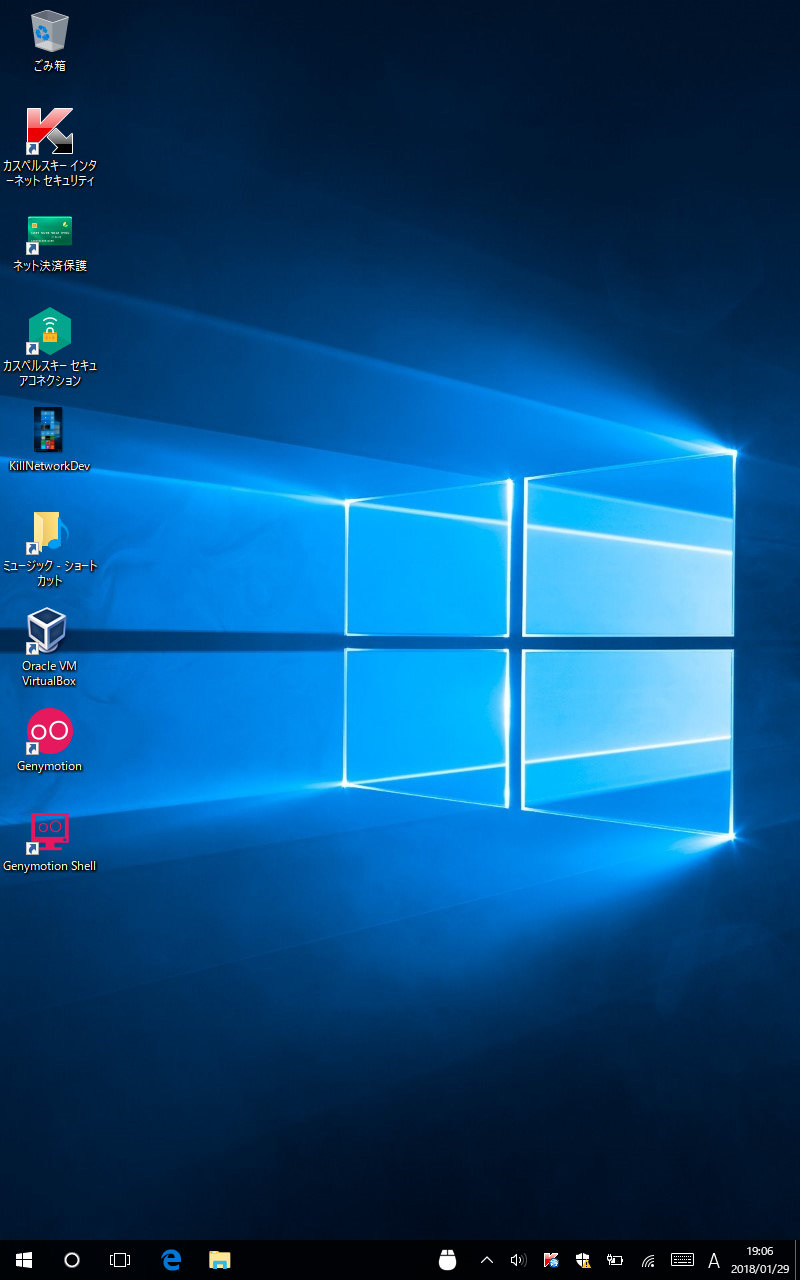The width and height of the screenshot is (800, 1280).
Task: Click the mouse icon in the taskbar
Action: 447,1260
